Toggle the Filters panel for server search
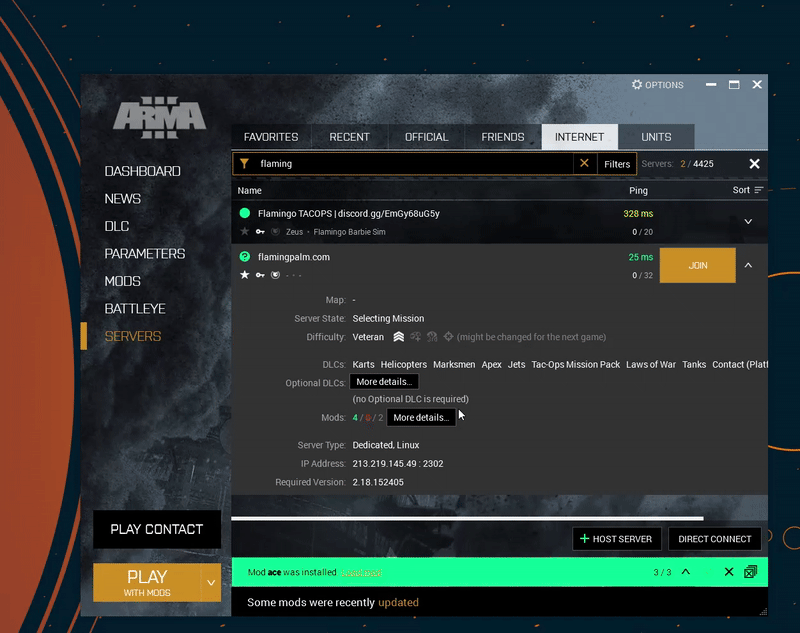 [617, 163]
